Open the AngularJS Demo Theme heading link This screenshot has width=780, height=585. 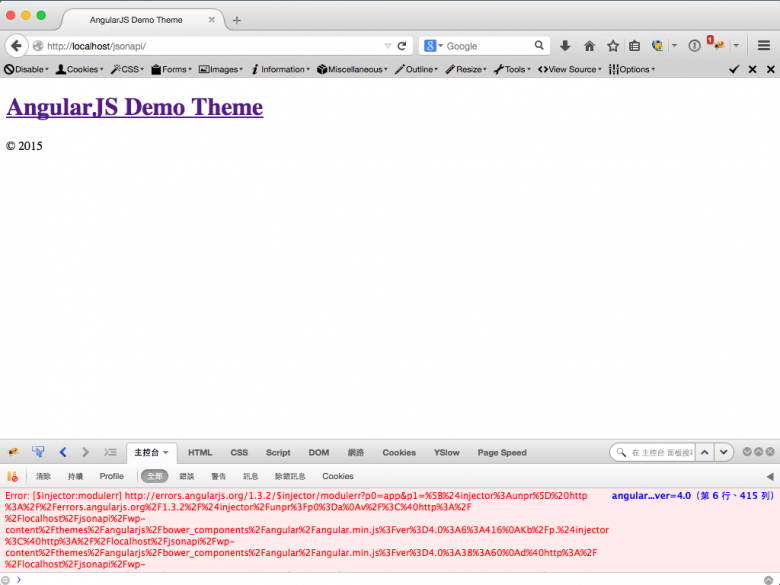(x=134, y=107)
